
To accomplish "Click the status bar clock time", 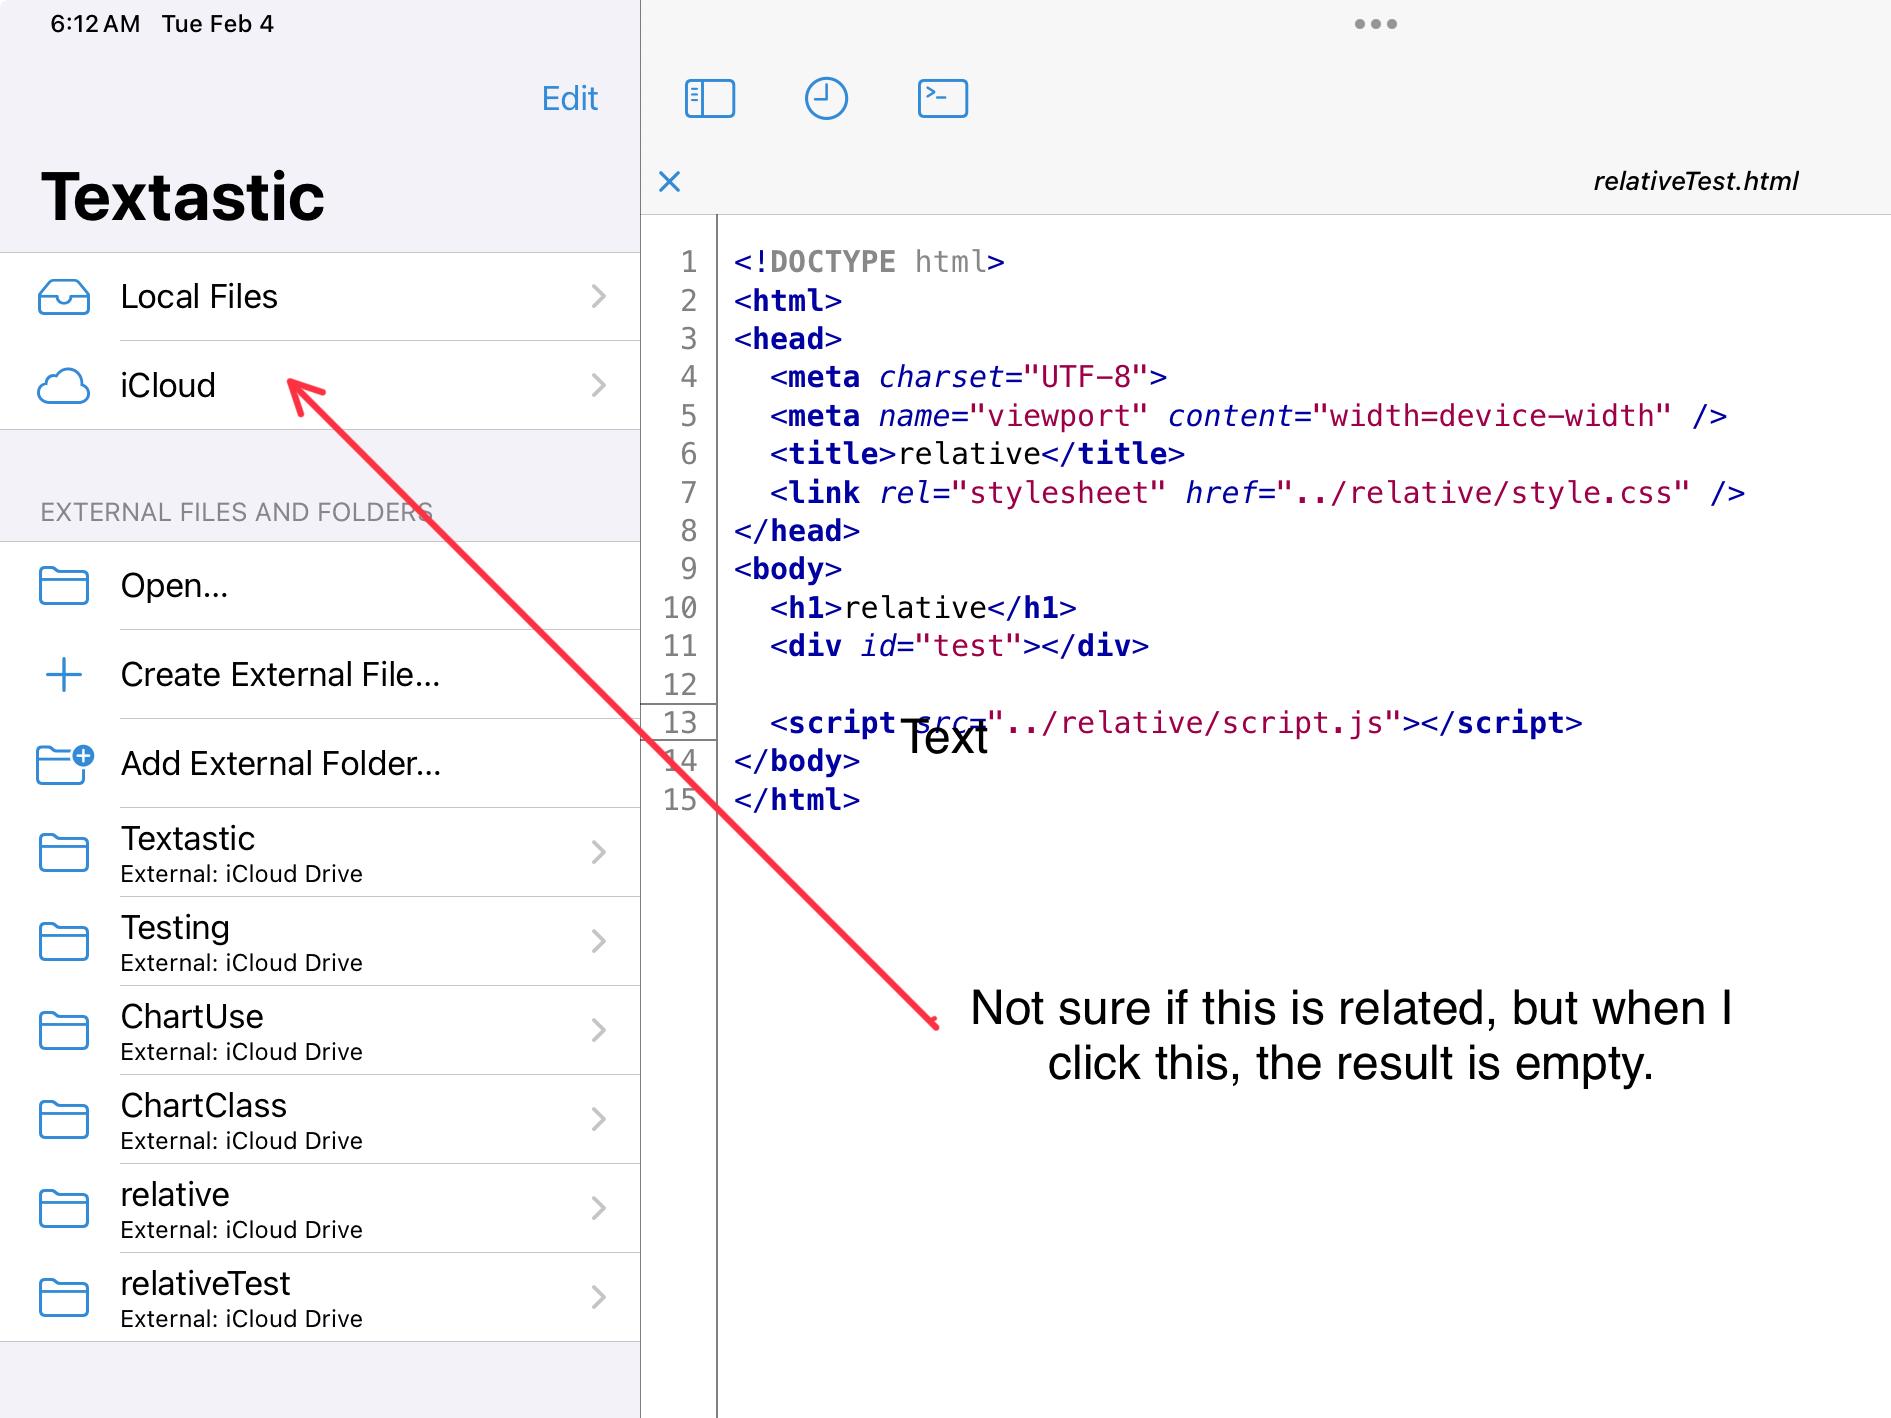I will click(x=95, y=24).
